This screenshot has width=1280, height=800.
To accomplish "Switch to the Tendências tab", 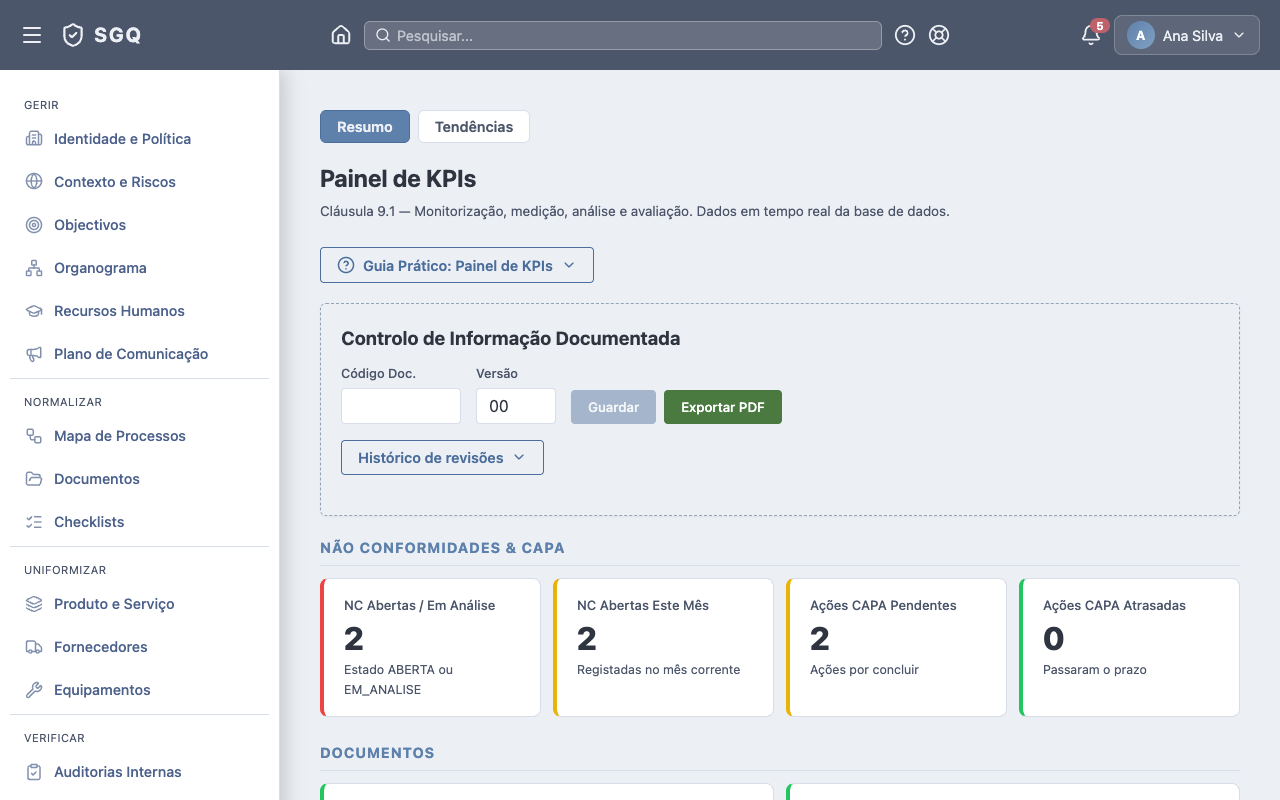I will tap(474, 127).
